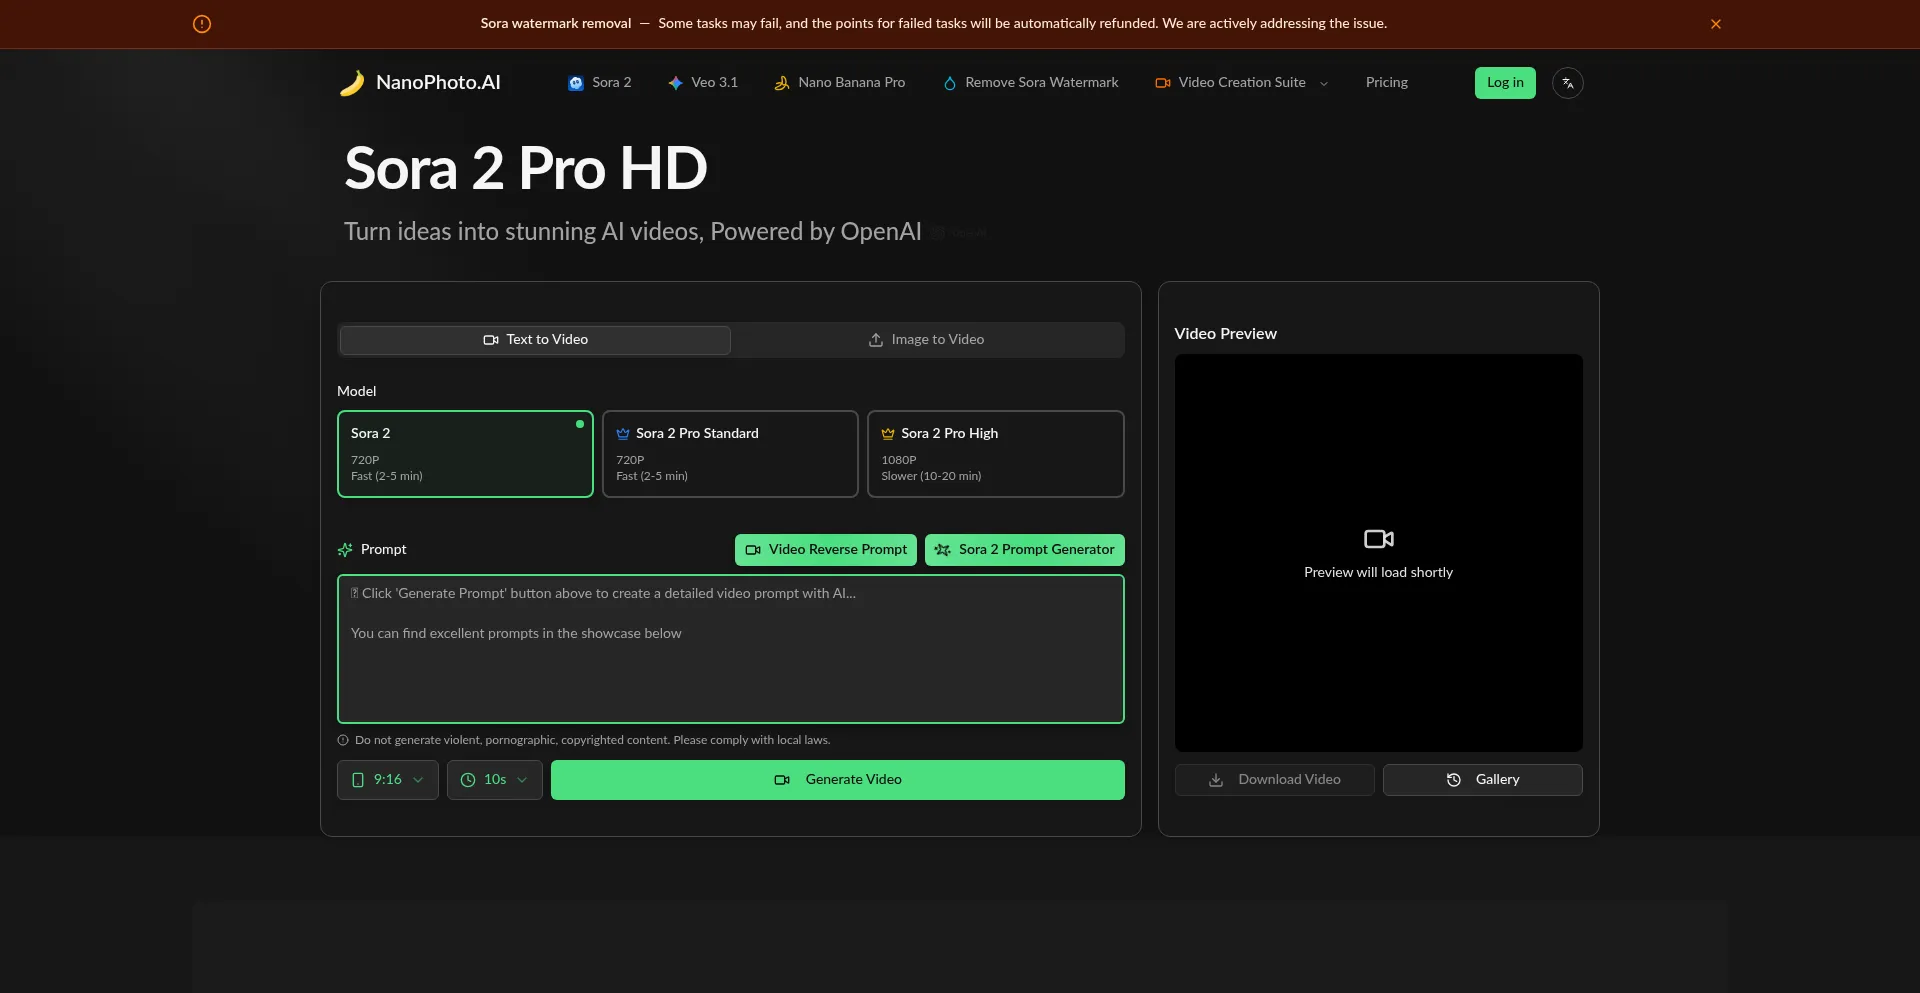Click the NanoPhoto.AI banana logo
Viewport: 1920px width, 993px height.
[x=352, y=83]
